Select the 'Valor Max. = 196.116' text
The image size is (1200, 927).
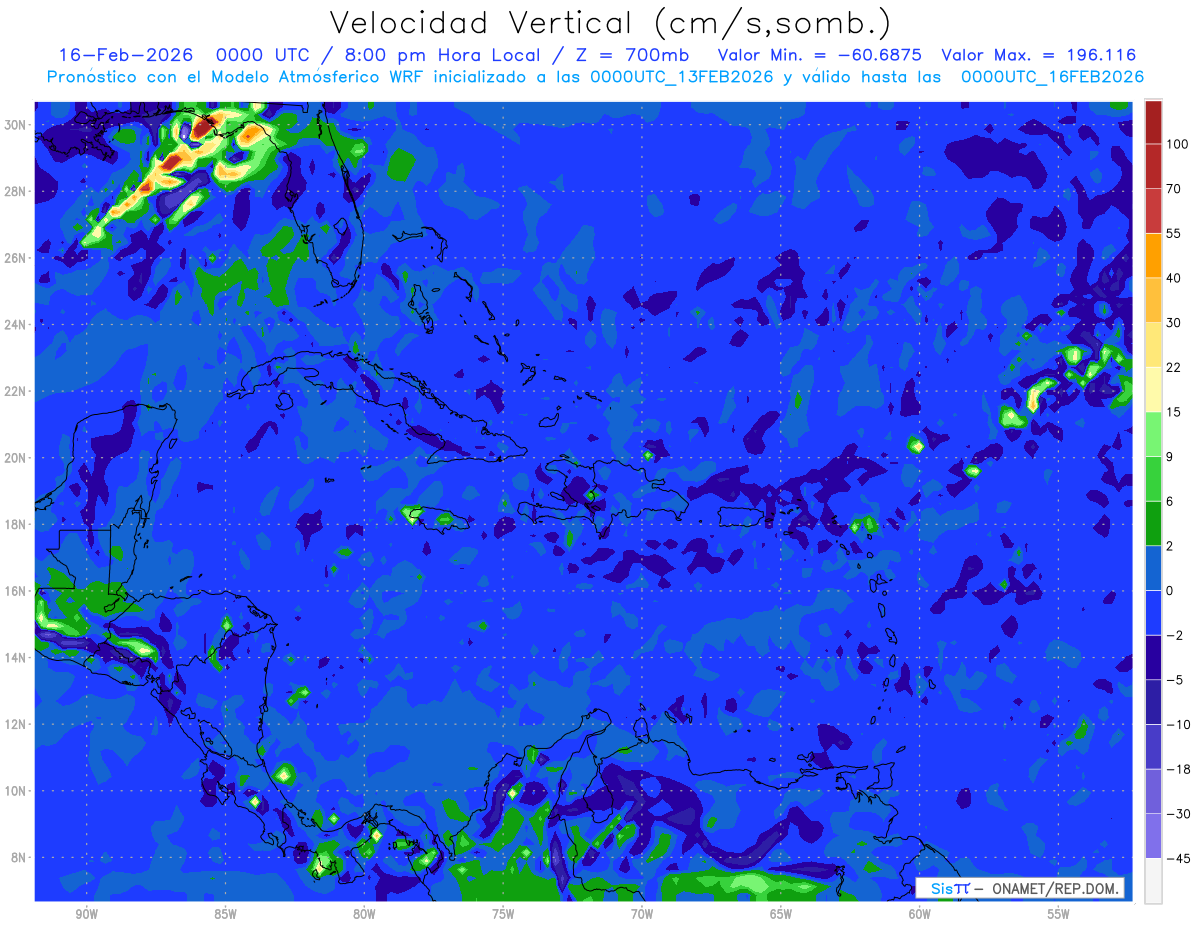click(x=1039, y=55)
